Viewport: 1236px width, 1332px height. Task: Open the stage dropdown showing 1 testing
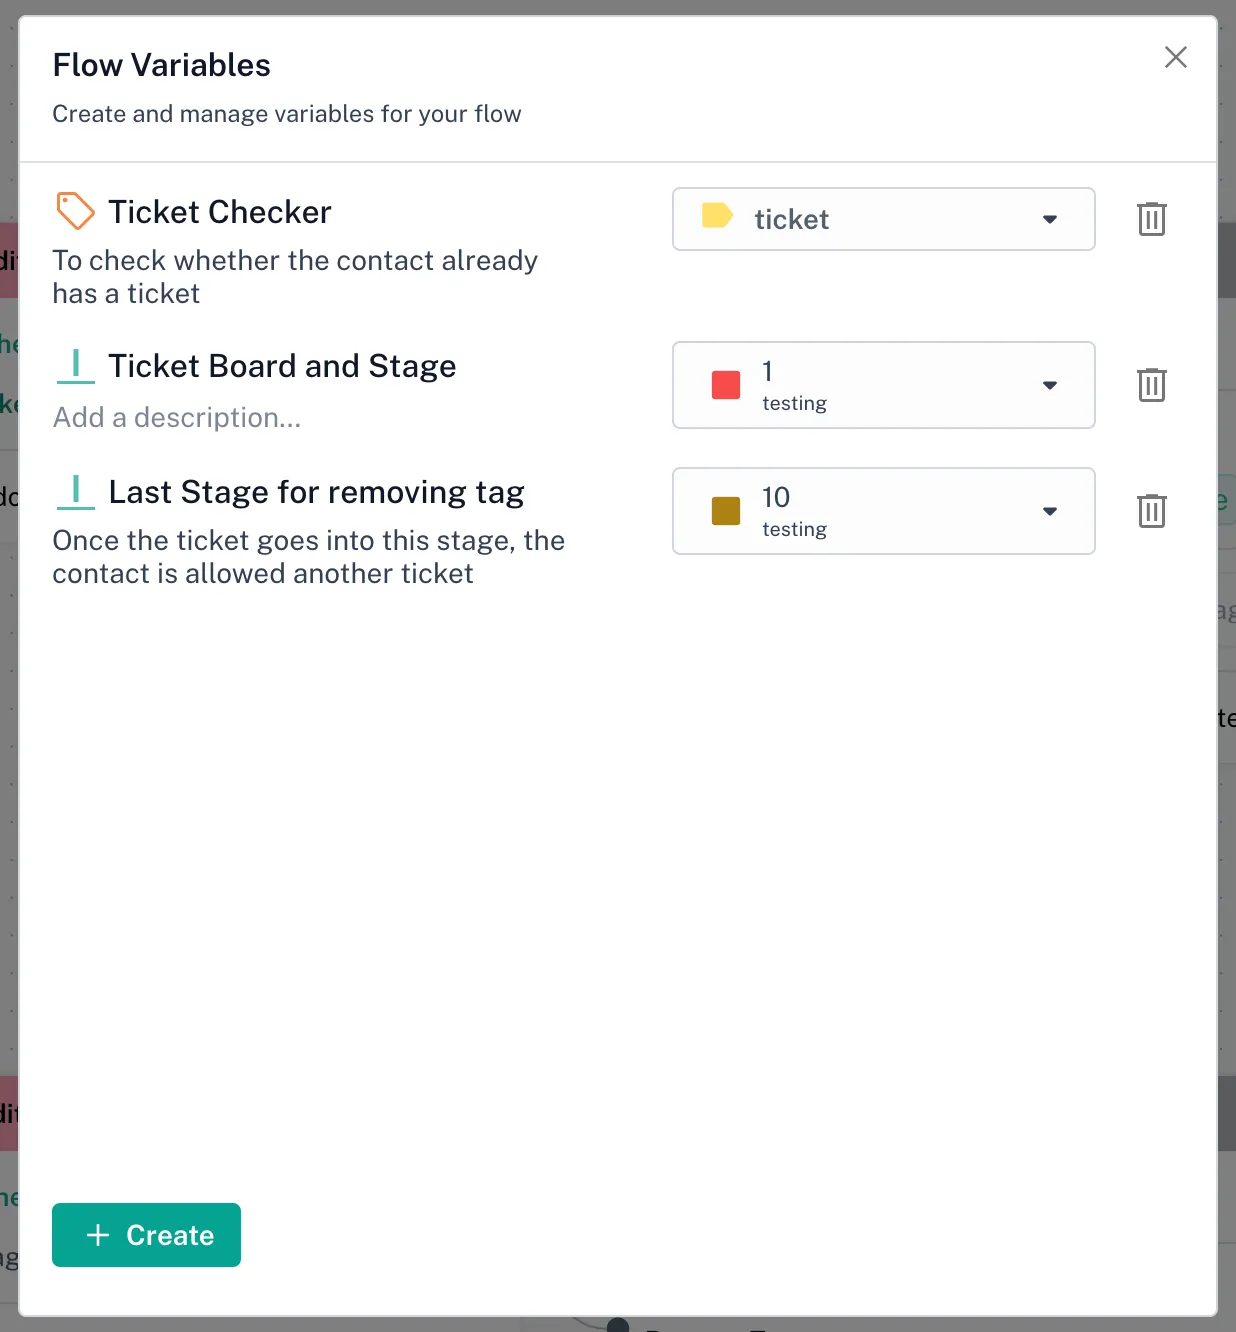point(1049,385)
